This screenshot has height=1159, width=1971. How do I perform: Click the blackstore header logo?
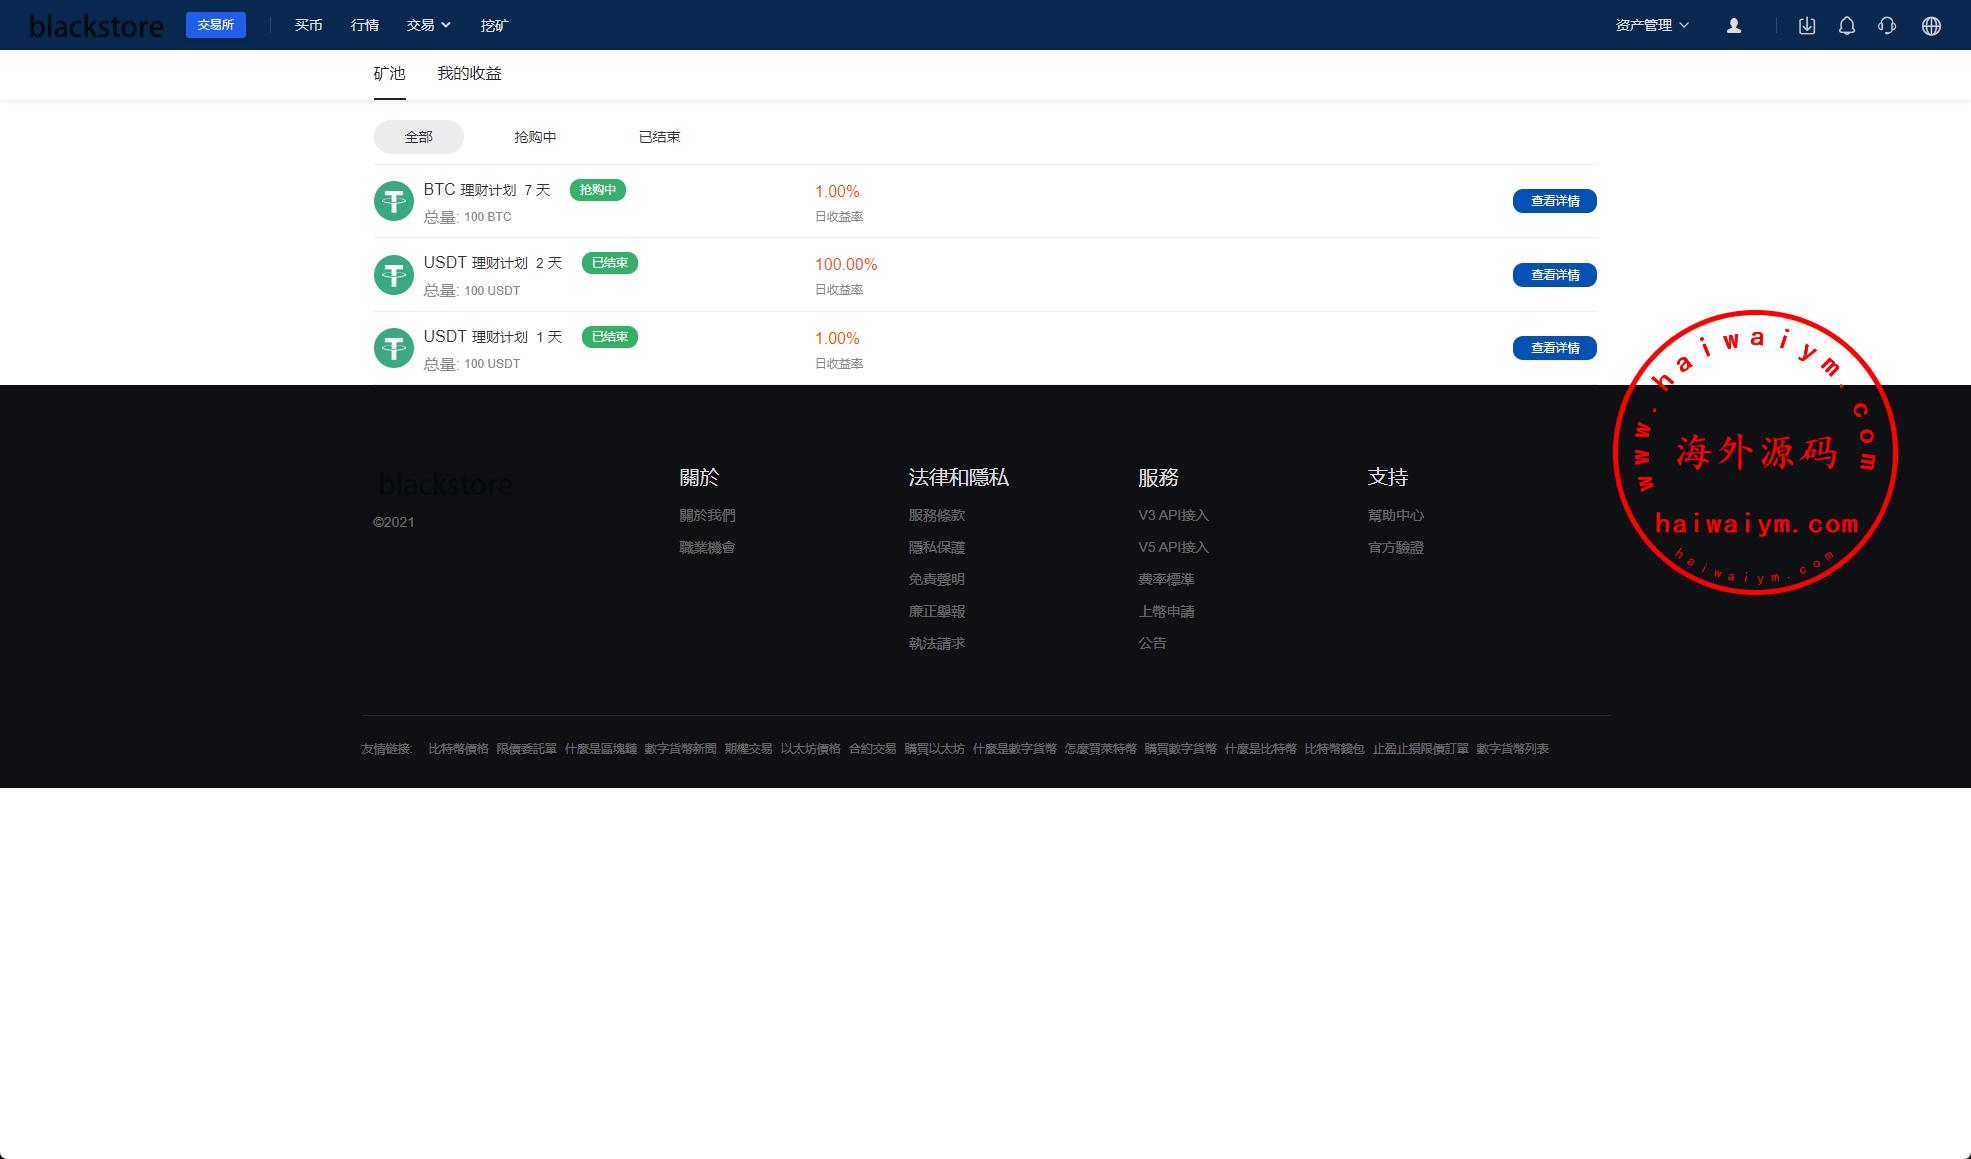[96, 26]
